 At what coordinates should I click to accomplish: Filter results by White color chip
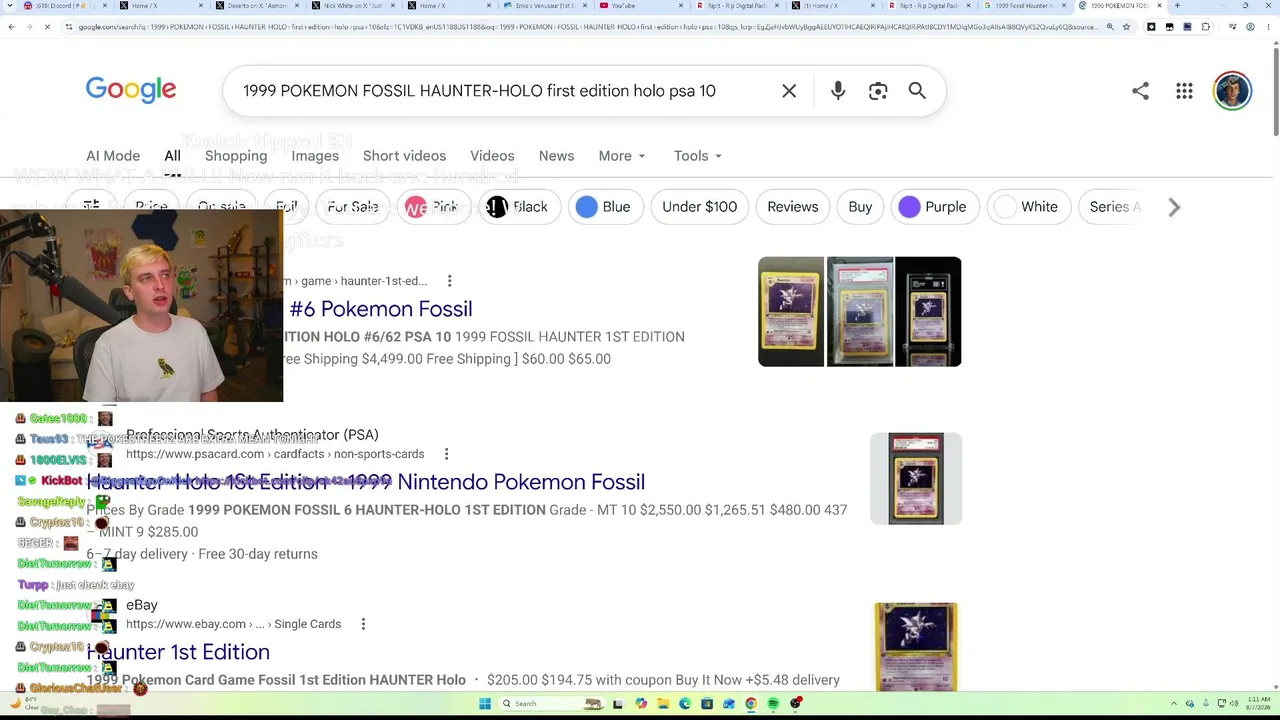tap(1027, 207)
